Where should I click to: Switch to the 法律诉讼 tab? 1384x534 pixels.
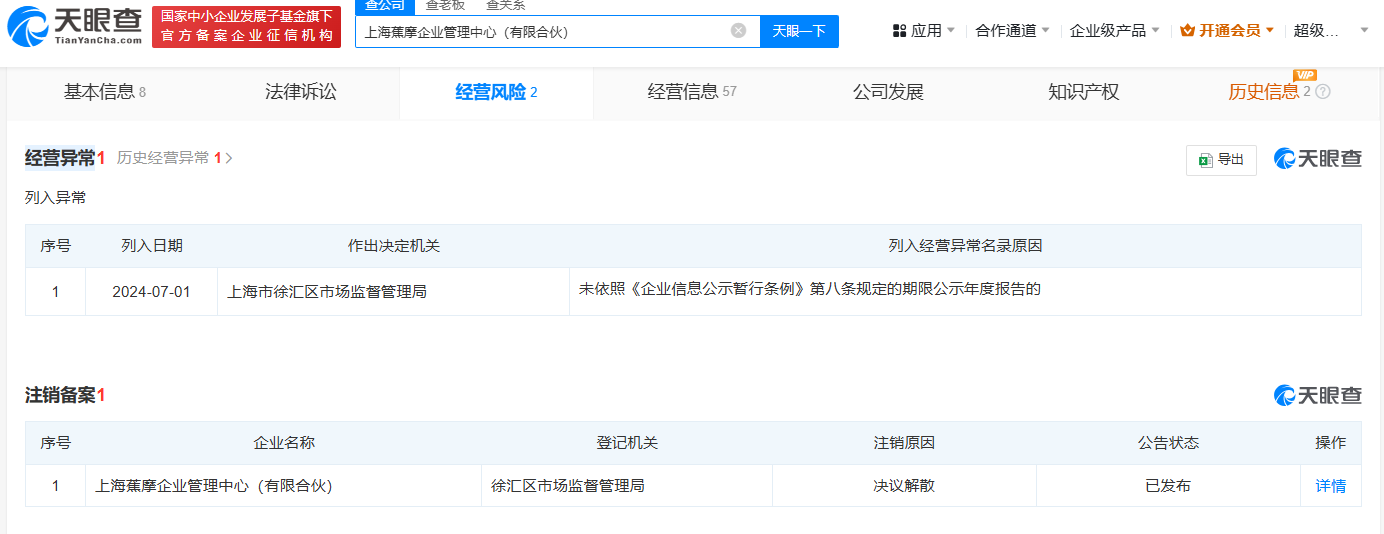coord(301,92)
